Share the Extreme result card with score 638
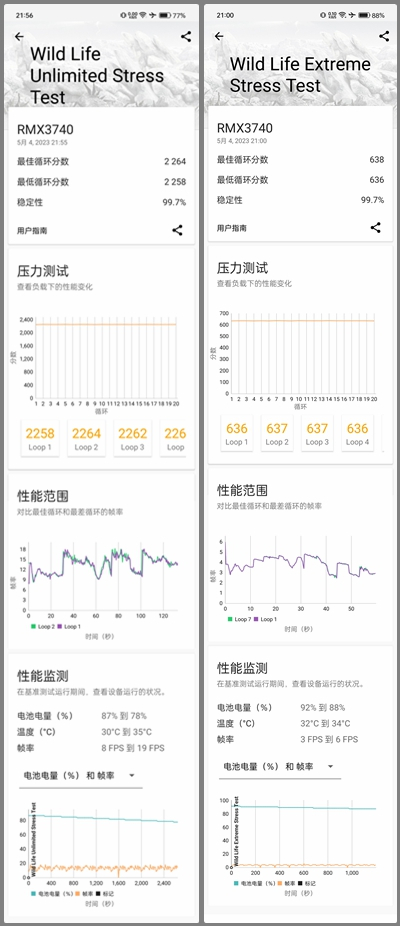The width and height of the screenshot is (400, 926). [x=376, y=227]
